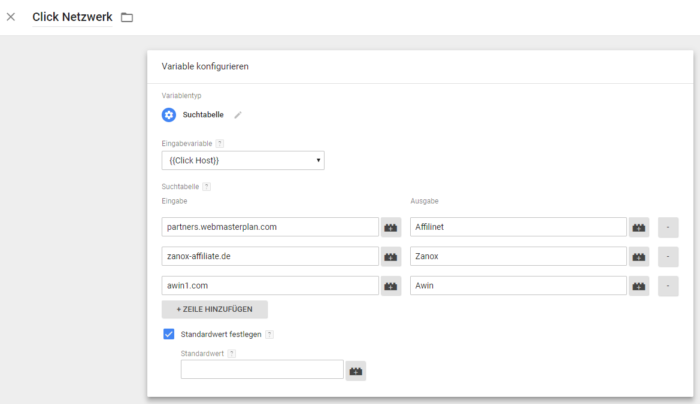Click the Click Netzwerk variable name
Screen dimensions: 700x404
(x=72, y=17)
